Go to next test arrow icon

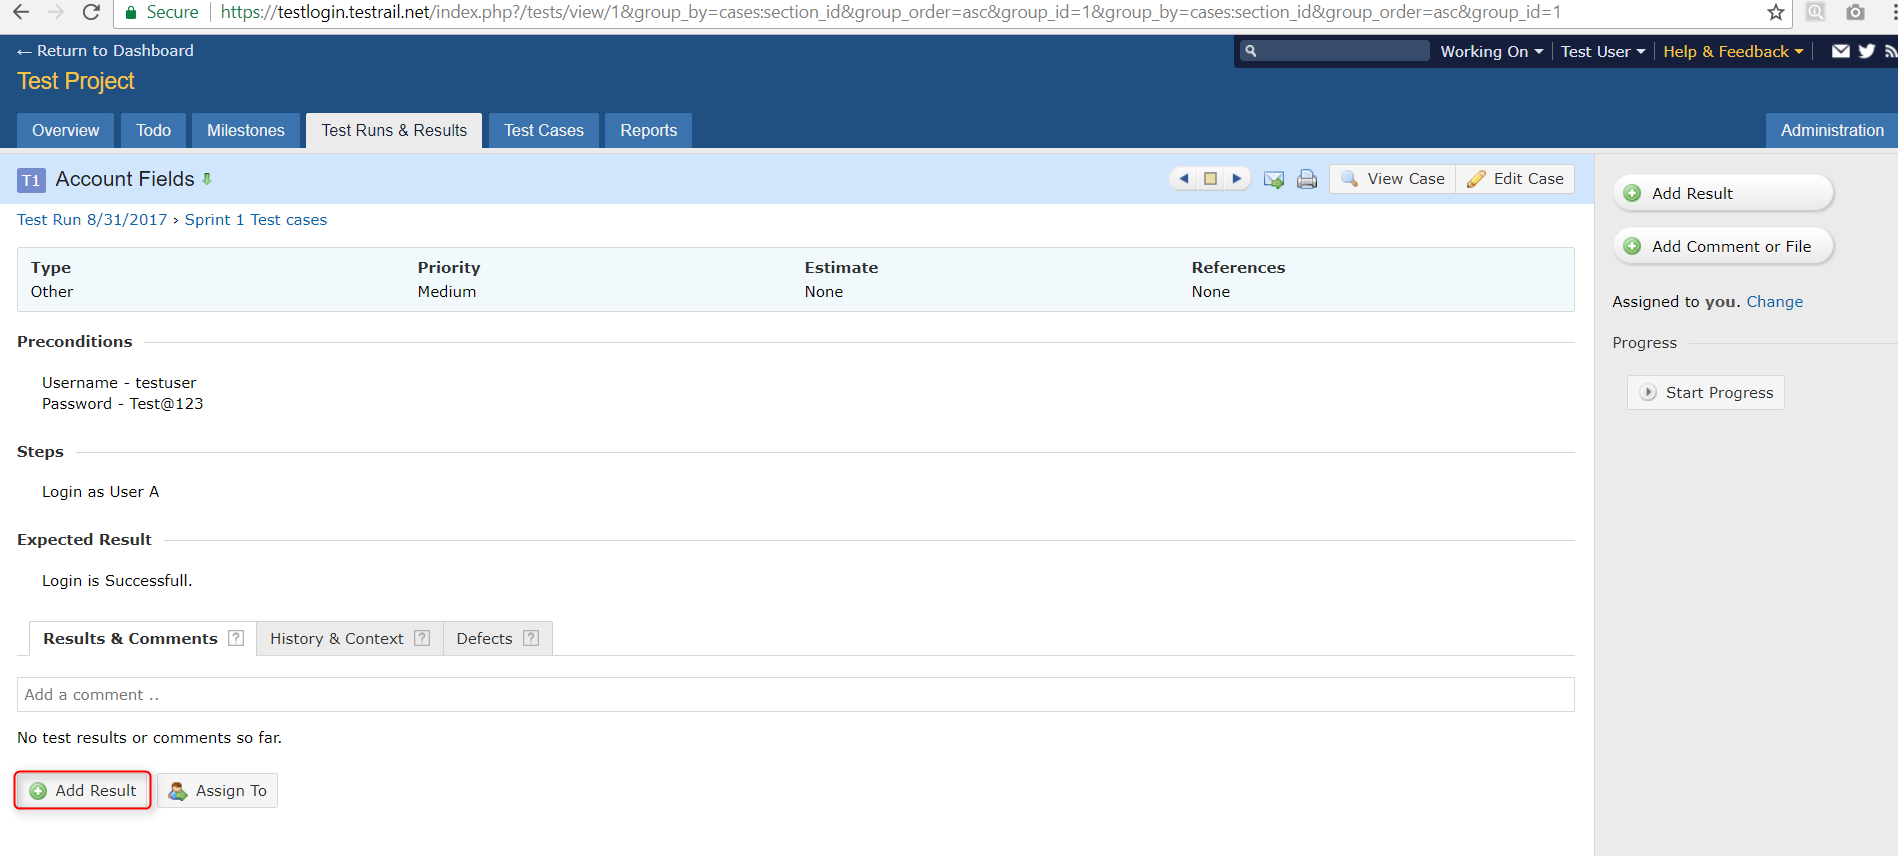coord(1237,179)
